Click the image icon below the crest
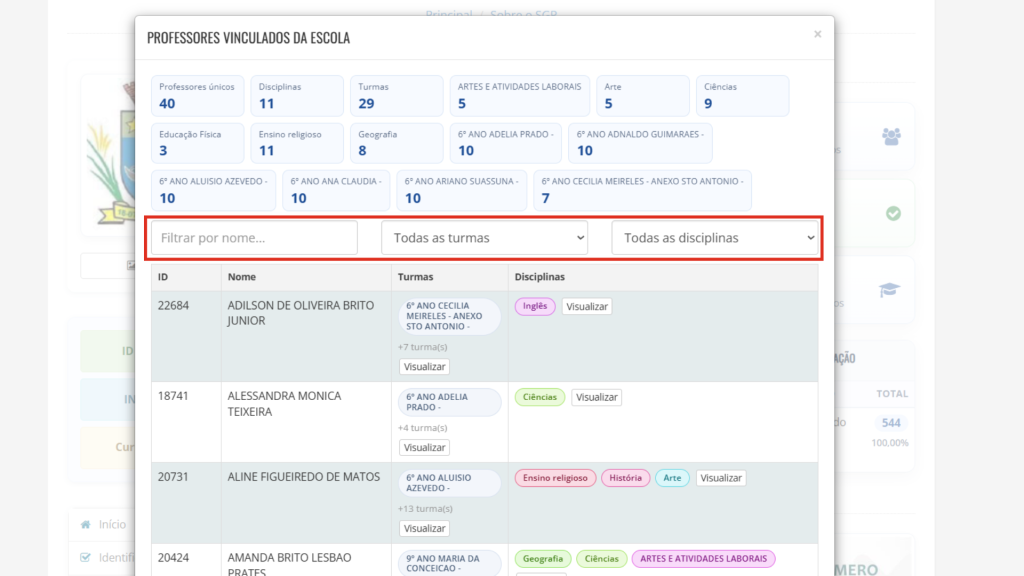The image size is (1024, 576). 130,266
